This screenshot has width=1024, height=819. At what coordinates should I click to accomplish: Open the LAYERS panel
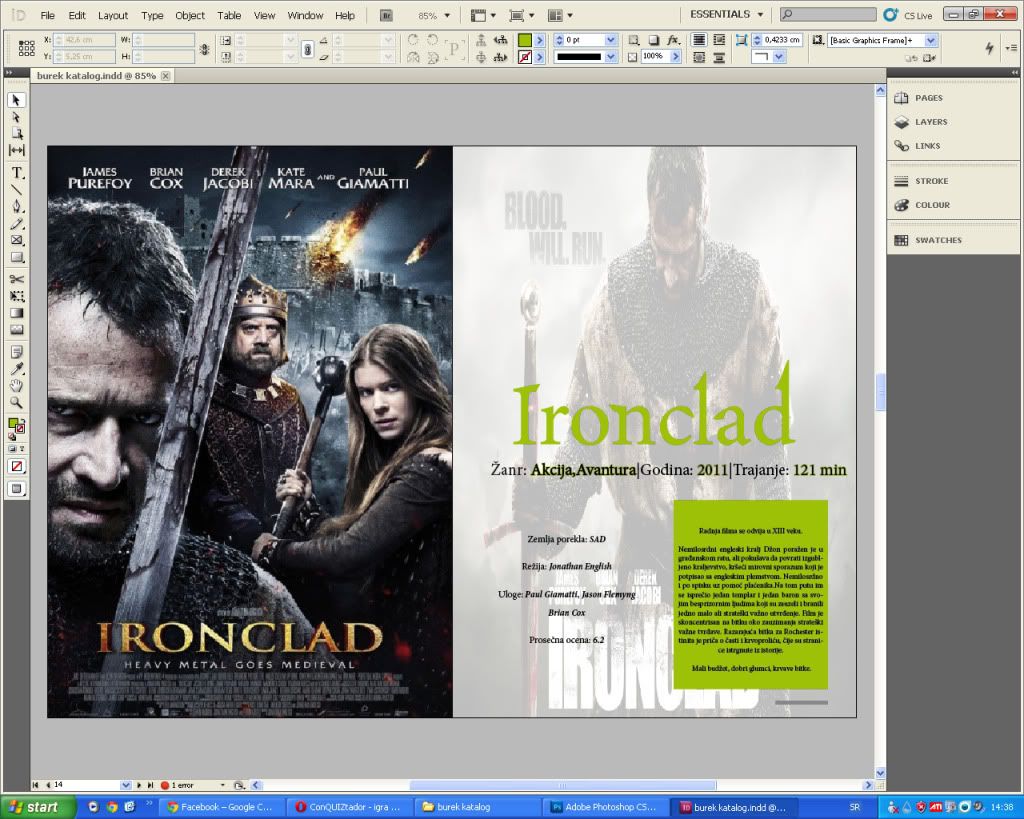pos(931,122)
